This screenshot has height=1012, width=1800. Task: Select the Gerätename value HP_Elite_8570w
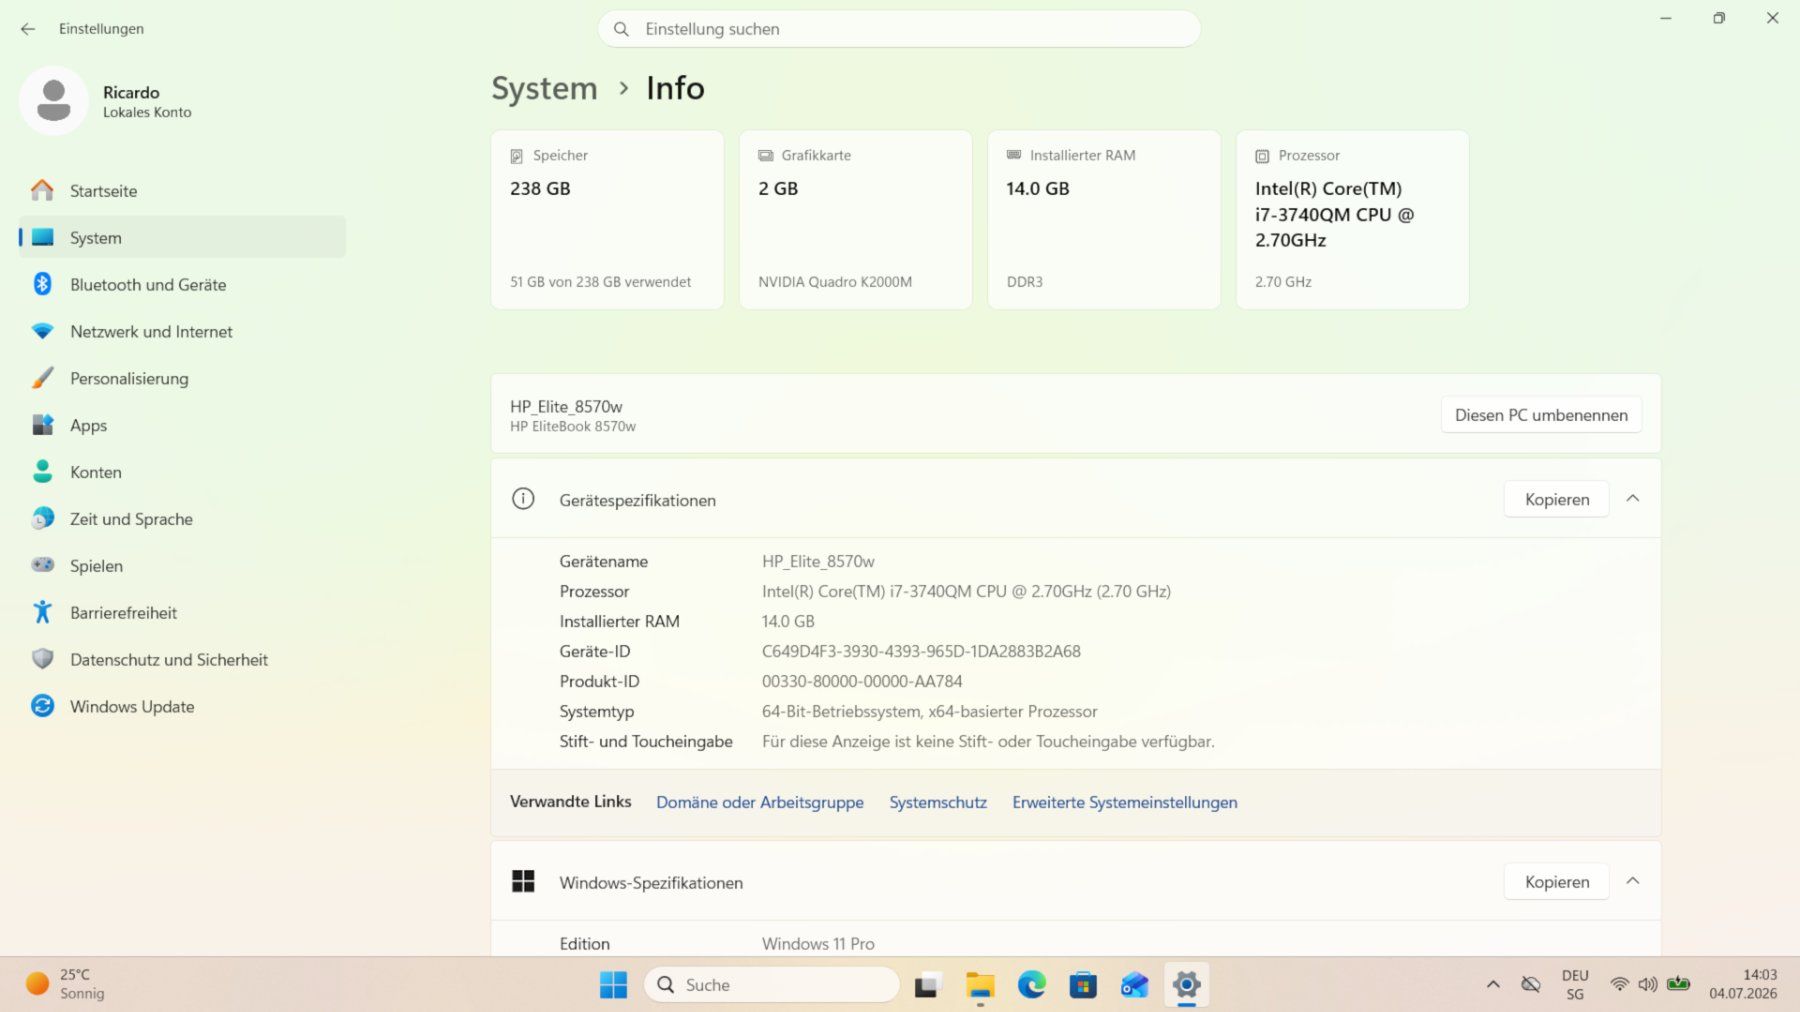pos(818,561)
